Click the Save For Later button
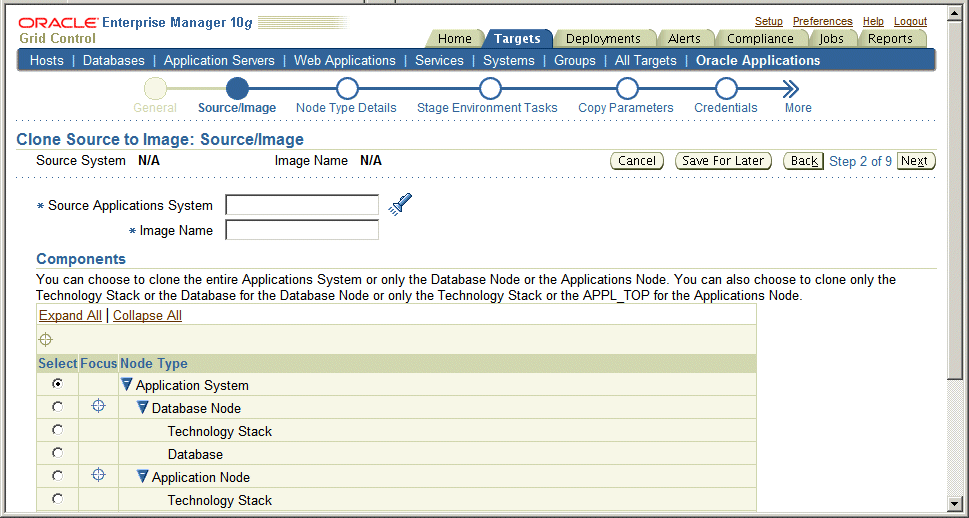The height and width of the screenshot is (518, 969). [723, 161]
